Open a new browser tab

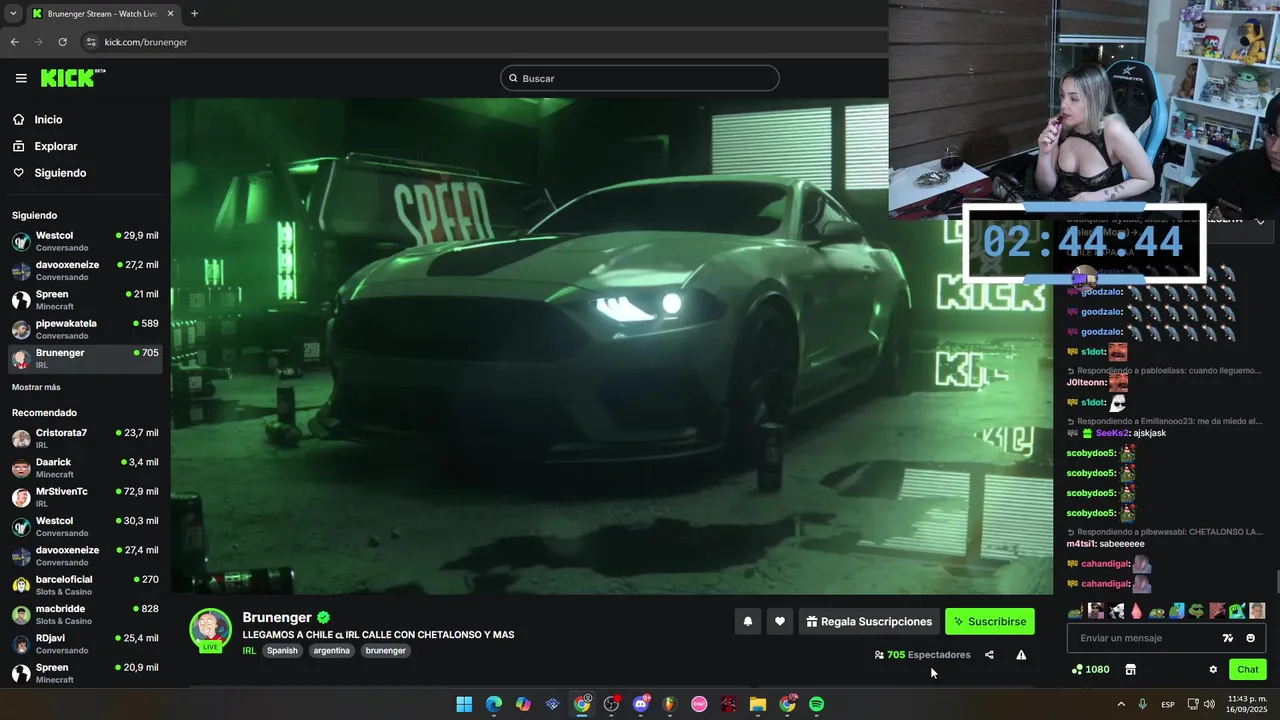point(194,14)
